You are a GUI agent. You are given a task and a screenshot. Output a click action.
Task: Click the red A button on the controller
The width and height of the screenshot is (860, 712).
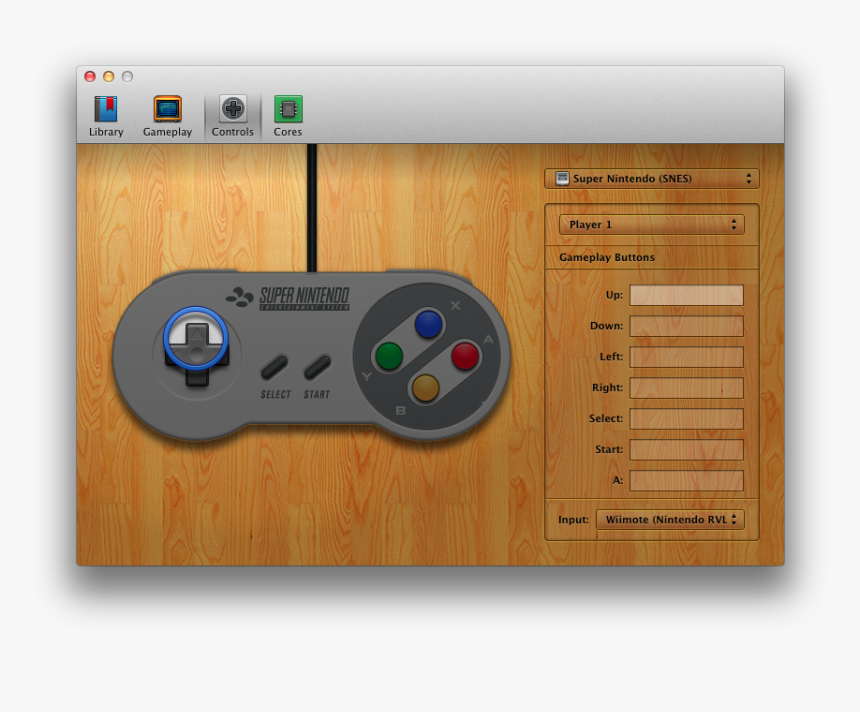point(465,355)
